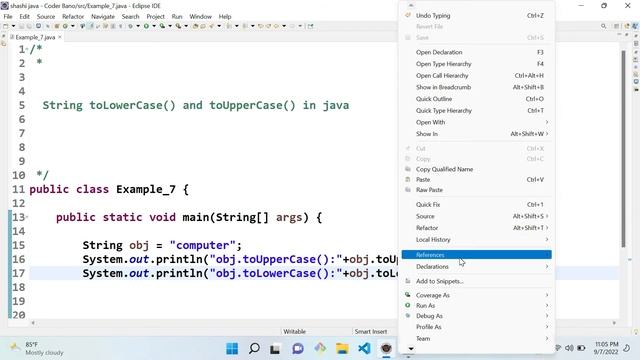Open the Navigate menu in the menu bar
The height and width of the screenshot is (360, 640).
[103, 16]
